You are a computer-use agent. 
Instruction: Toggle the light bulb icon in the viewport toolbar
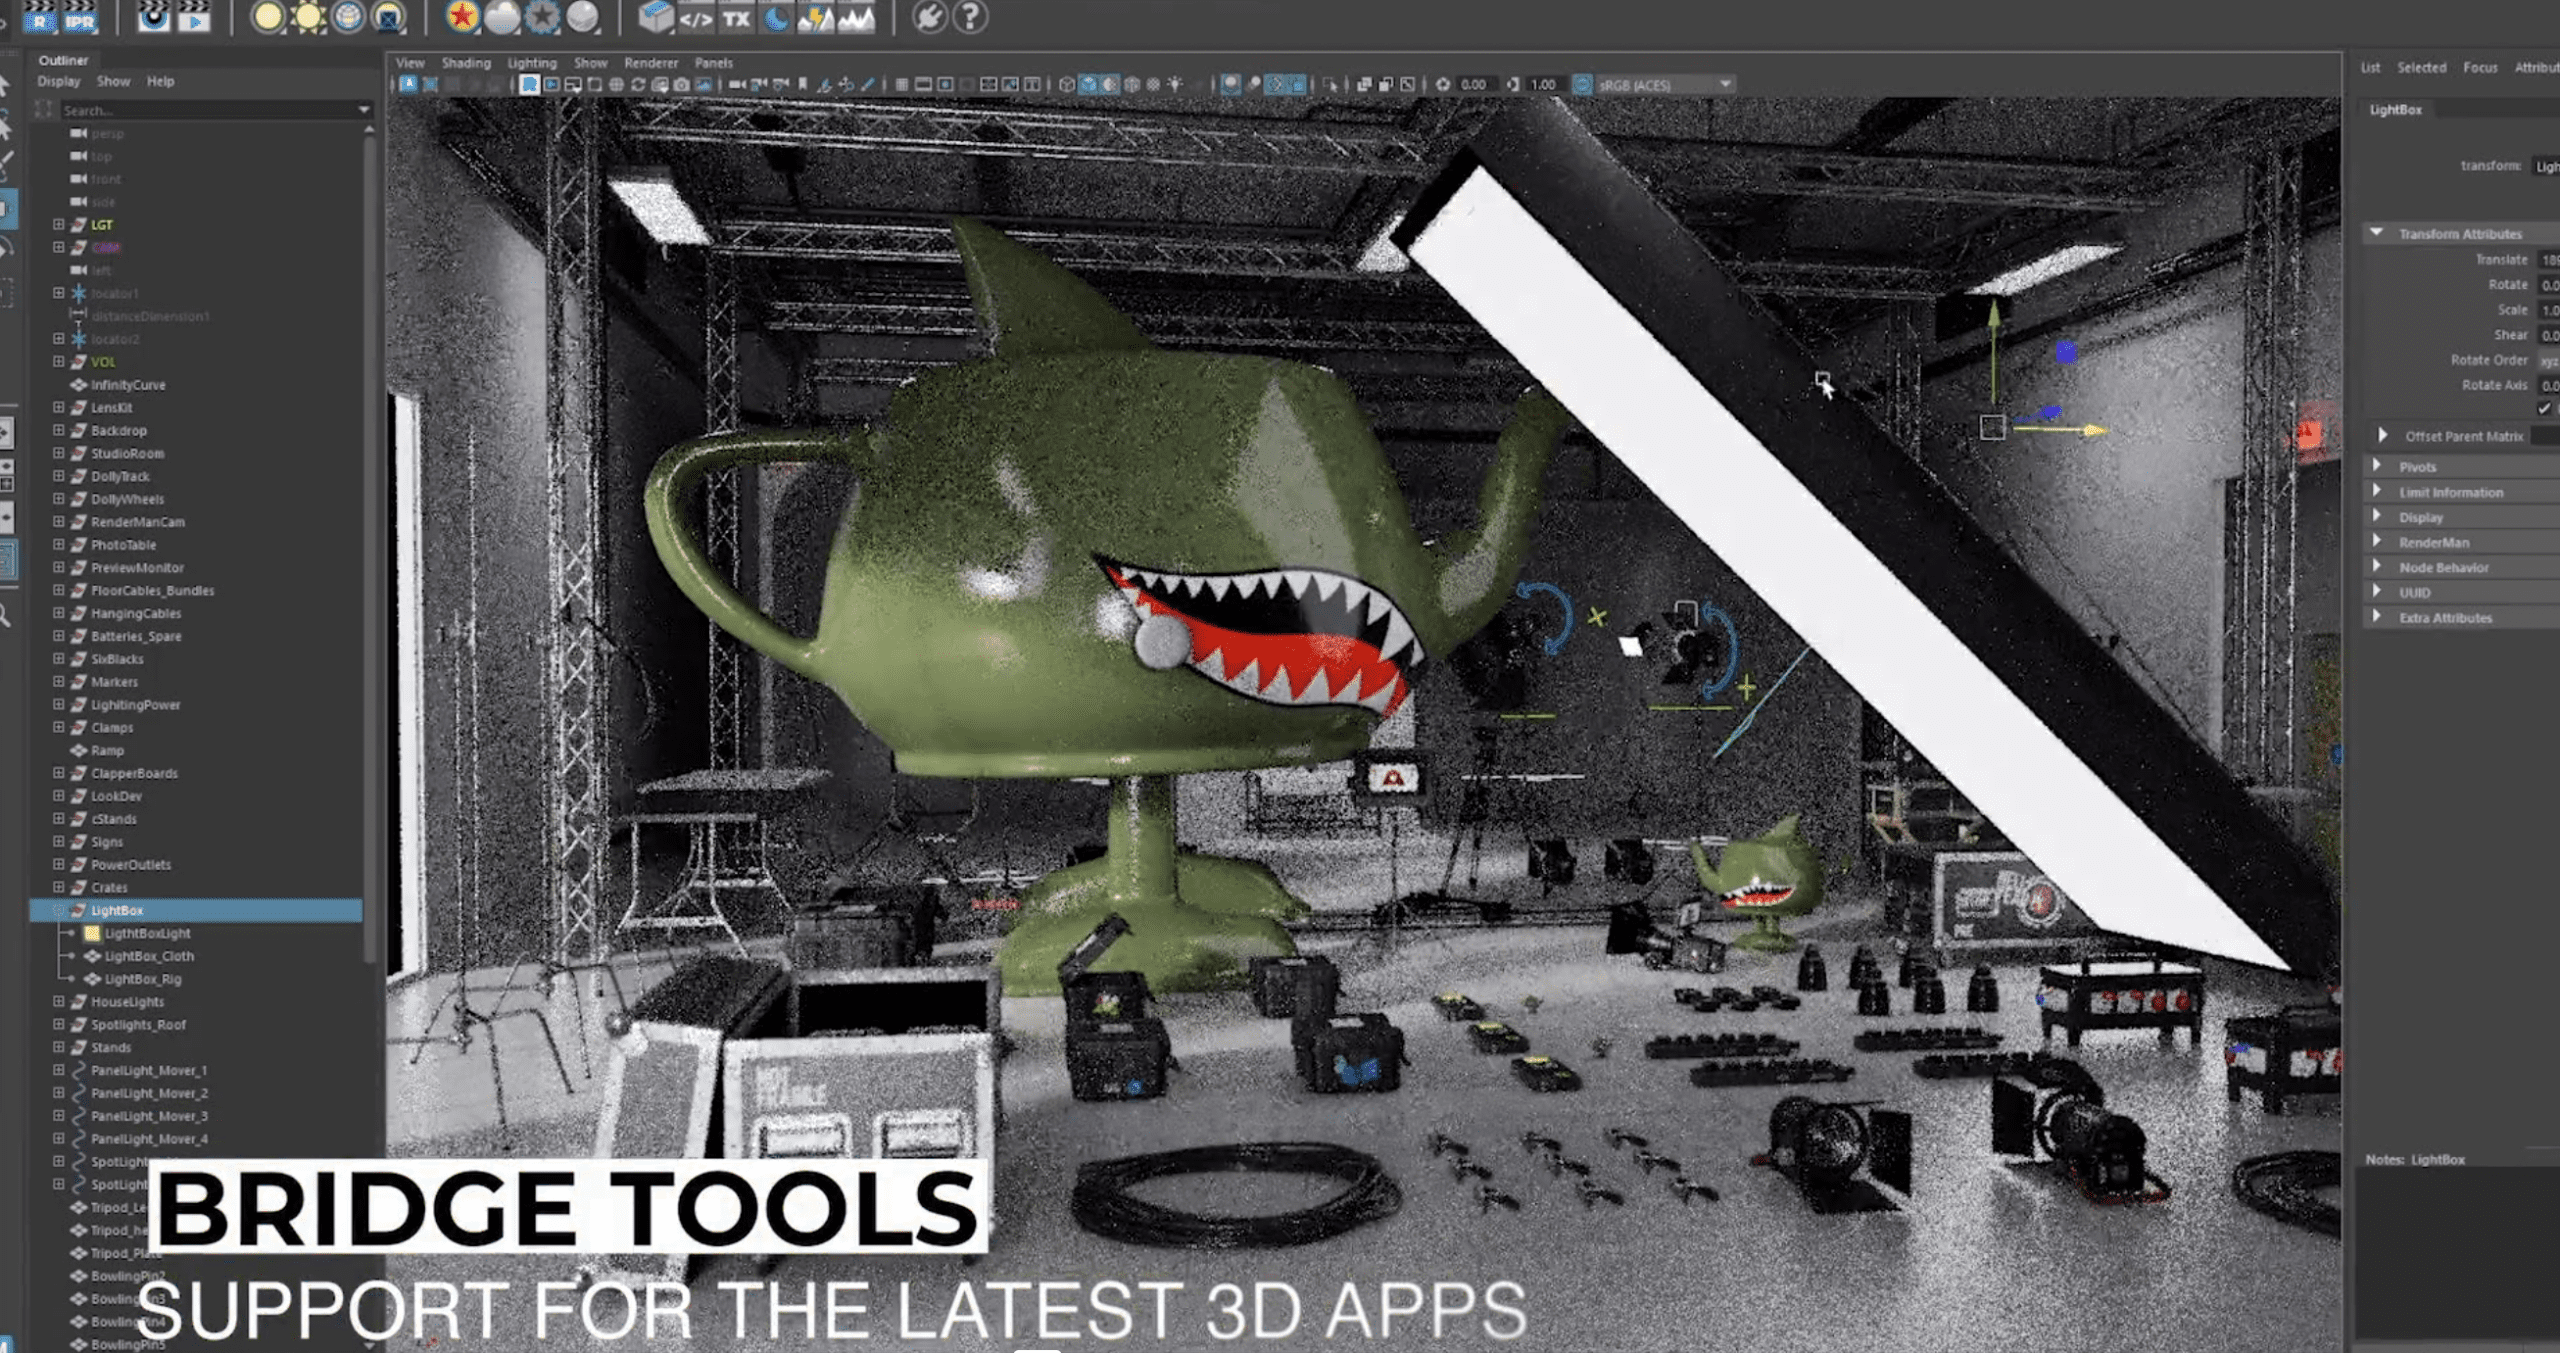tap(1176, 84)
